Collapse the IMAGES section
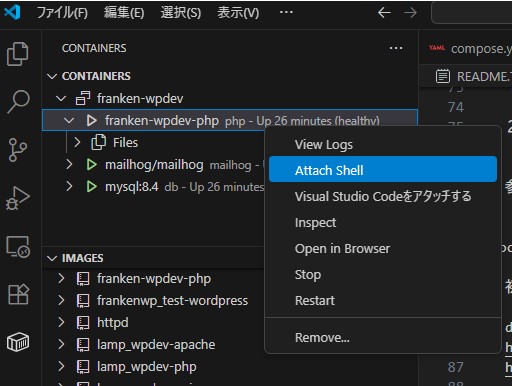 click(x=52, y=258)
